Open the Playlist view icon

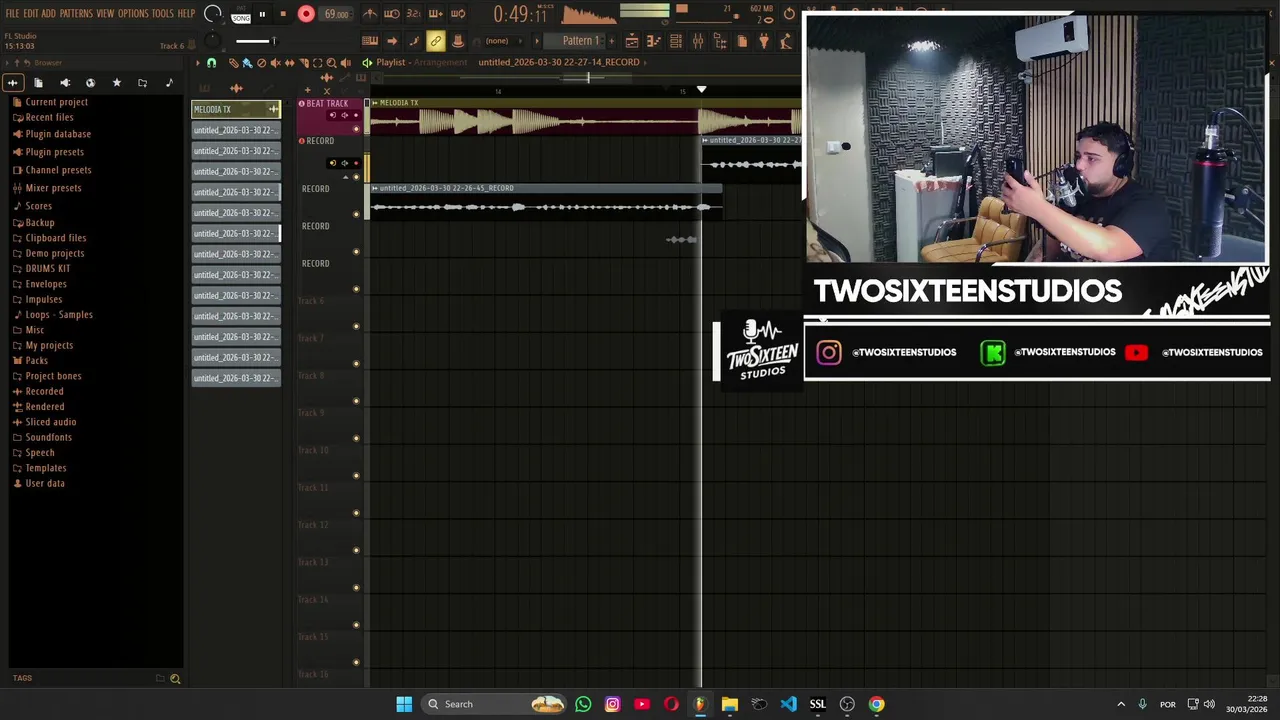tap(632, 41)
